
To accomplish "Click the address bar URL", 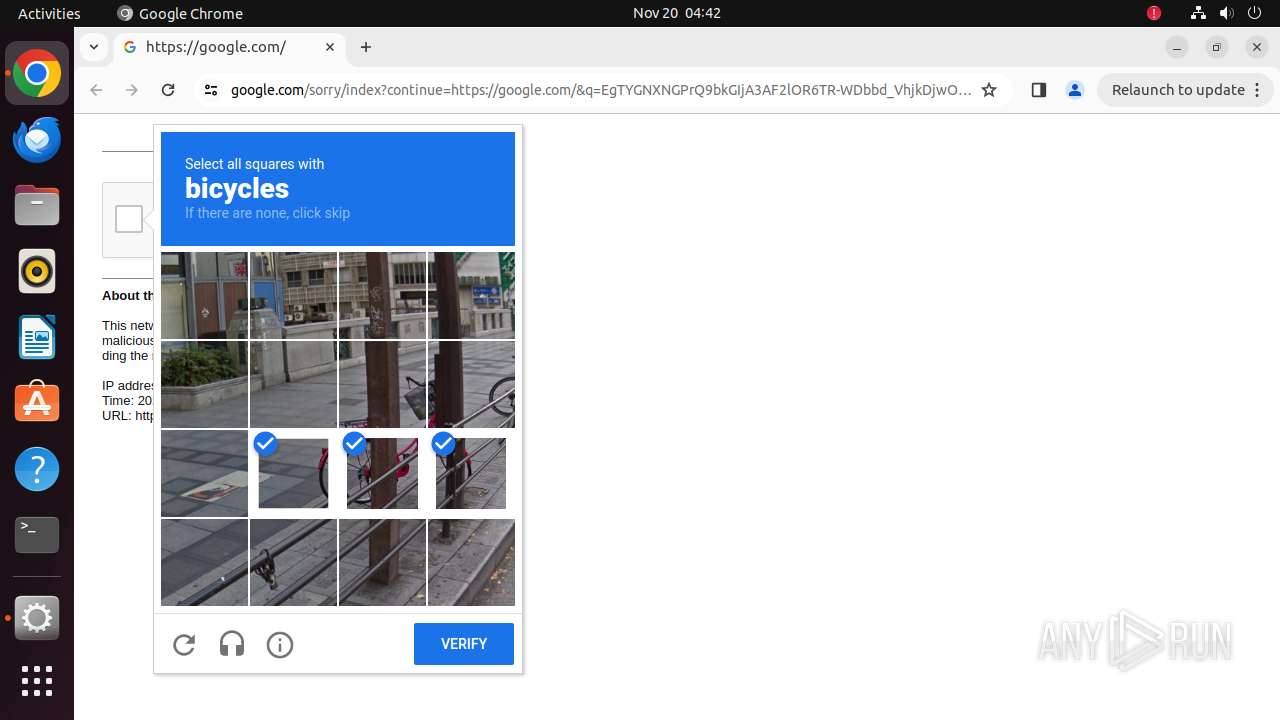I will (x=601, y=90).
